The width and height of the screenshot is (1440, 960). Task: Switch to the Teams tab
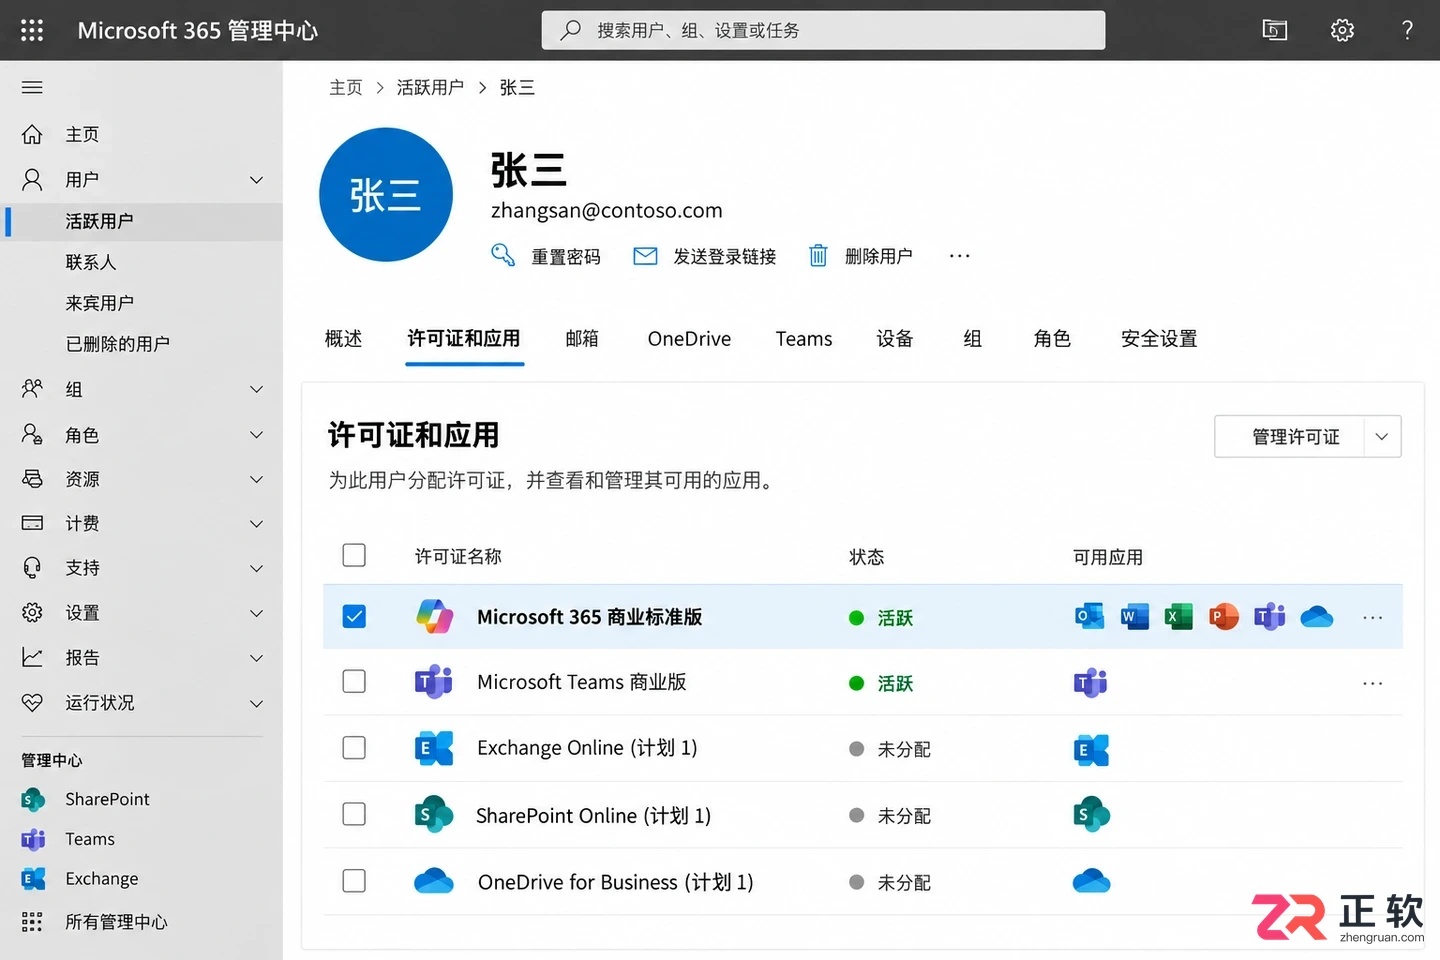[804, 339]
